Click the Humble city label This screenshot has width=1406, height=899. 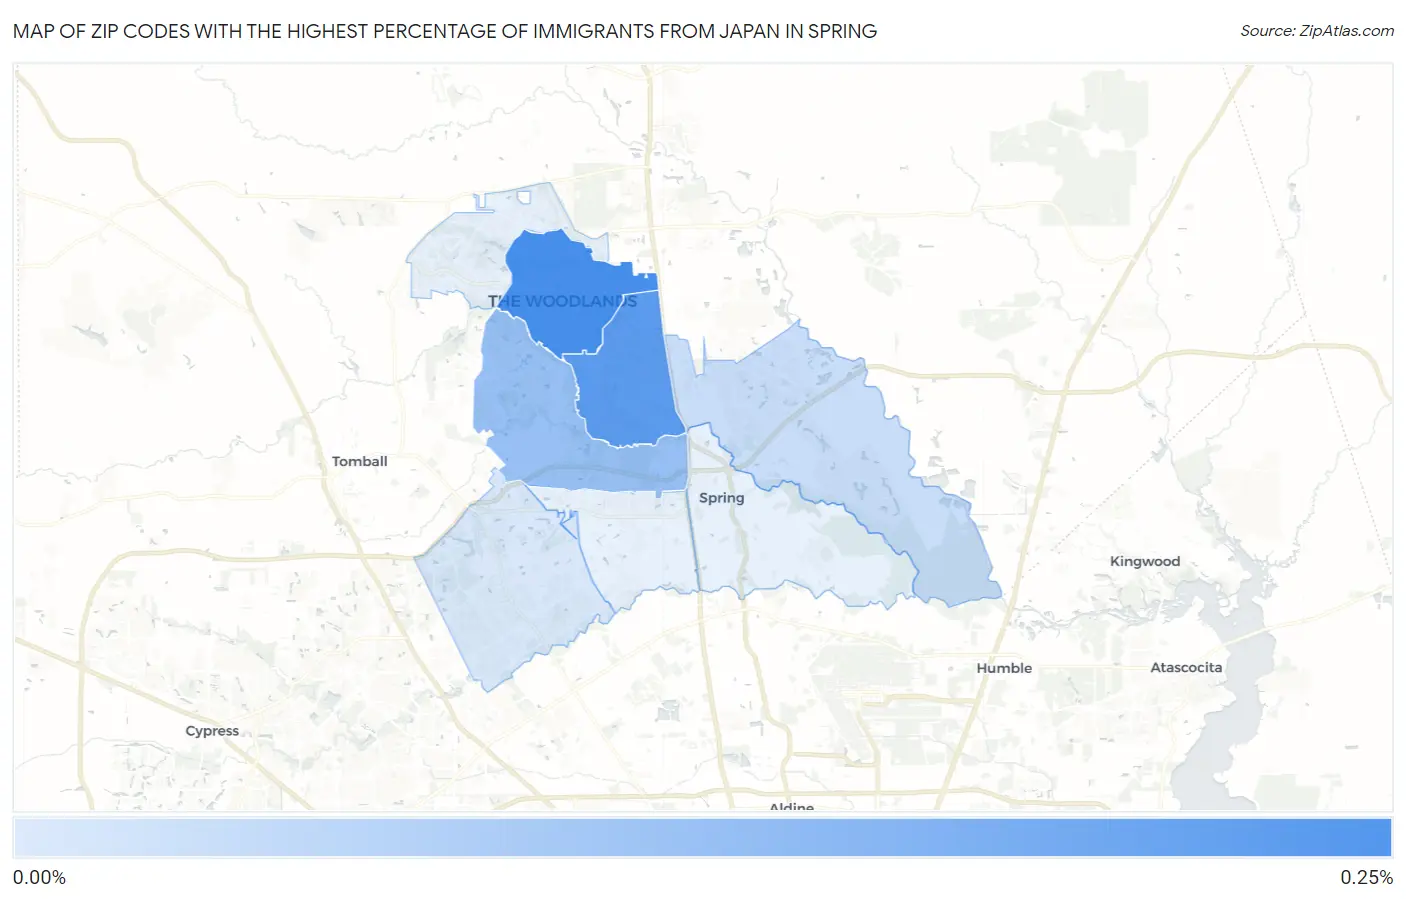(1004, 668)
